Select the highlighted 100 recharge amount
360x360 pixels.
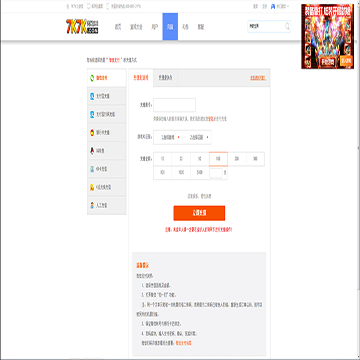pyautogui.click(x=218, y=159)
